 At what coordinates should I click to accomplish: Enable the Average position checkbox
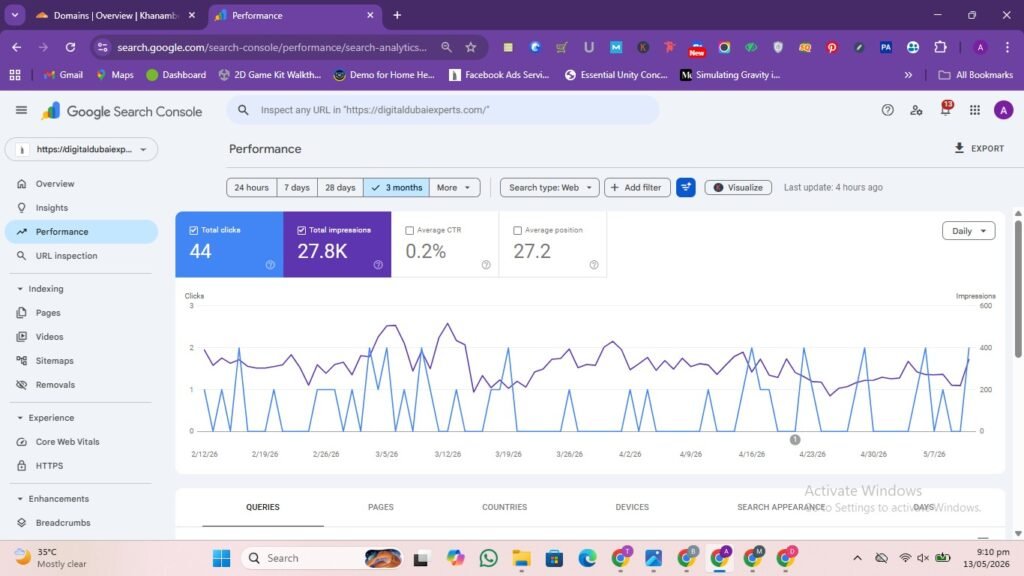pos(517,231)
